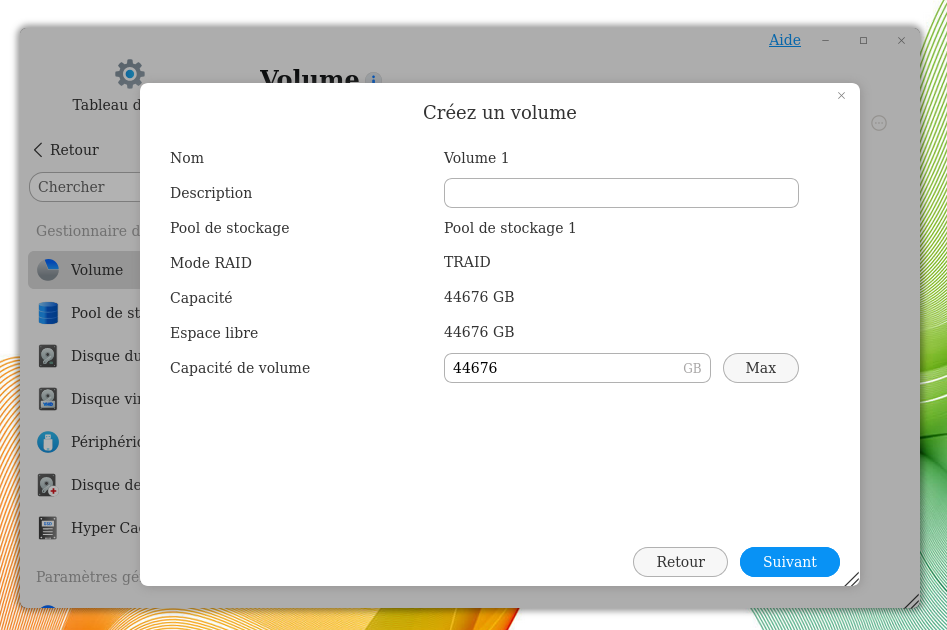Select the Disque dur hard drive icon
947x630 pixels.
click(x=48, y=356)
